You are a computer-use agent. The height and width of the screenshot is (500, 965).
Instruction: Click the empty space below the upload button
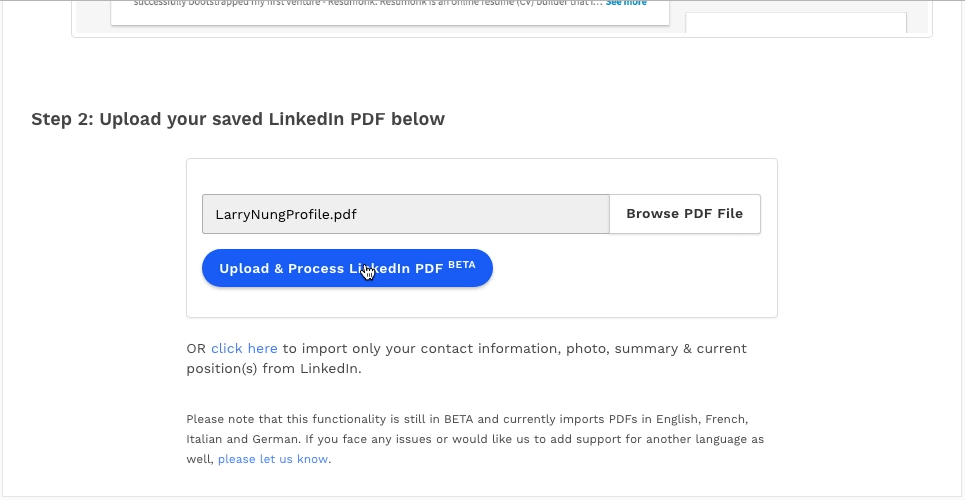pyautogui.click(x=481, y=302)
